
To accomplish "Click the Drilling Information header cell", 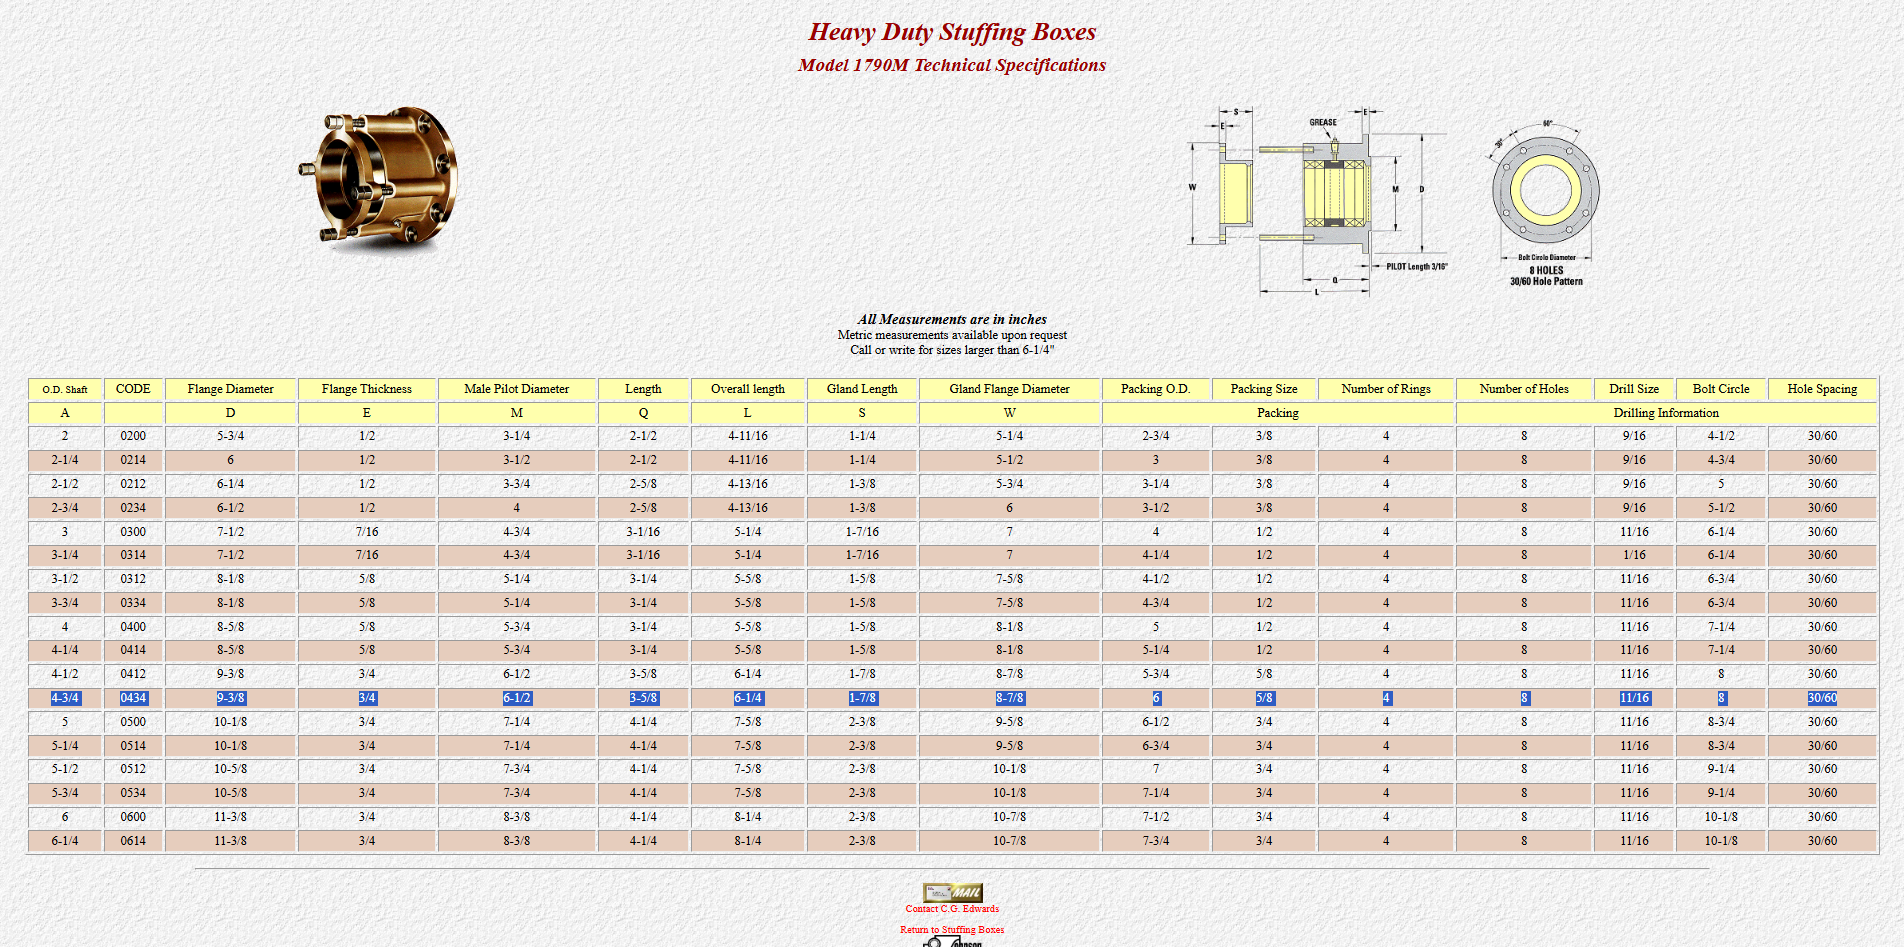I will [1666, 413].
